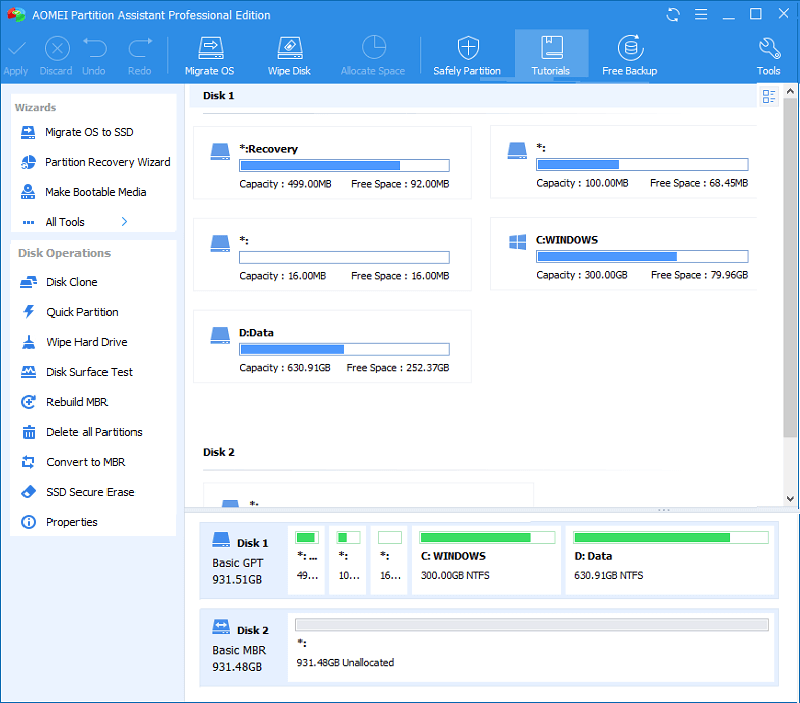
Task: Run Disk Surface Test
Action: 77,372
